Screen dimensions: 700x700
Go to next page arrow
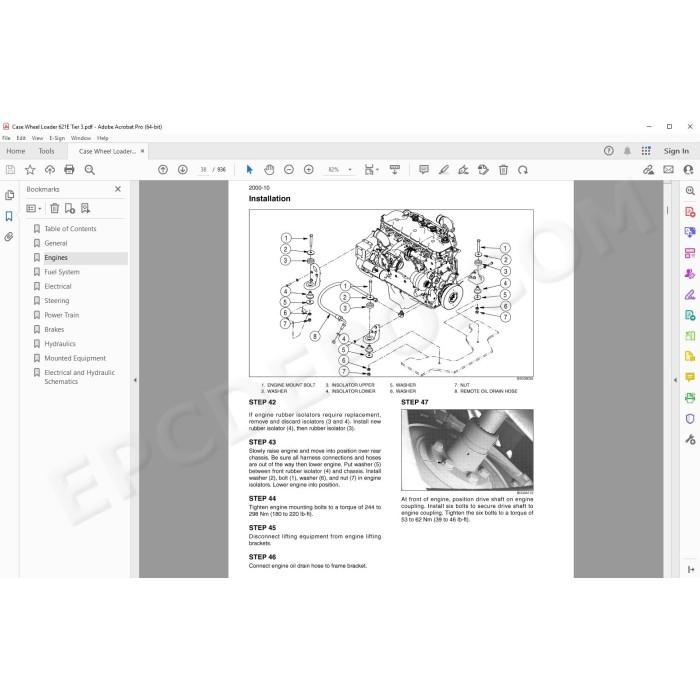tap(183, 170)
